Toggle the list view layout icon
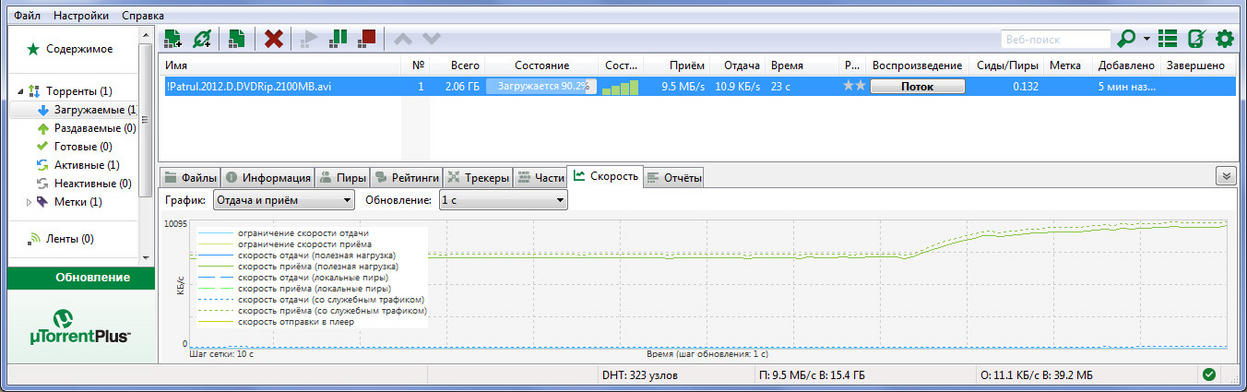 [x=1167, y=39]
